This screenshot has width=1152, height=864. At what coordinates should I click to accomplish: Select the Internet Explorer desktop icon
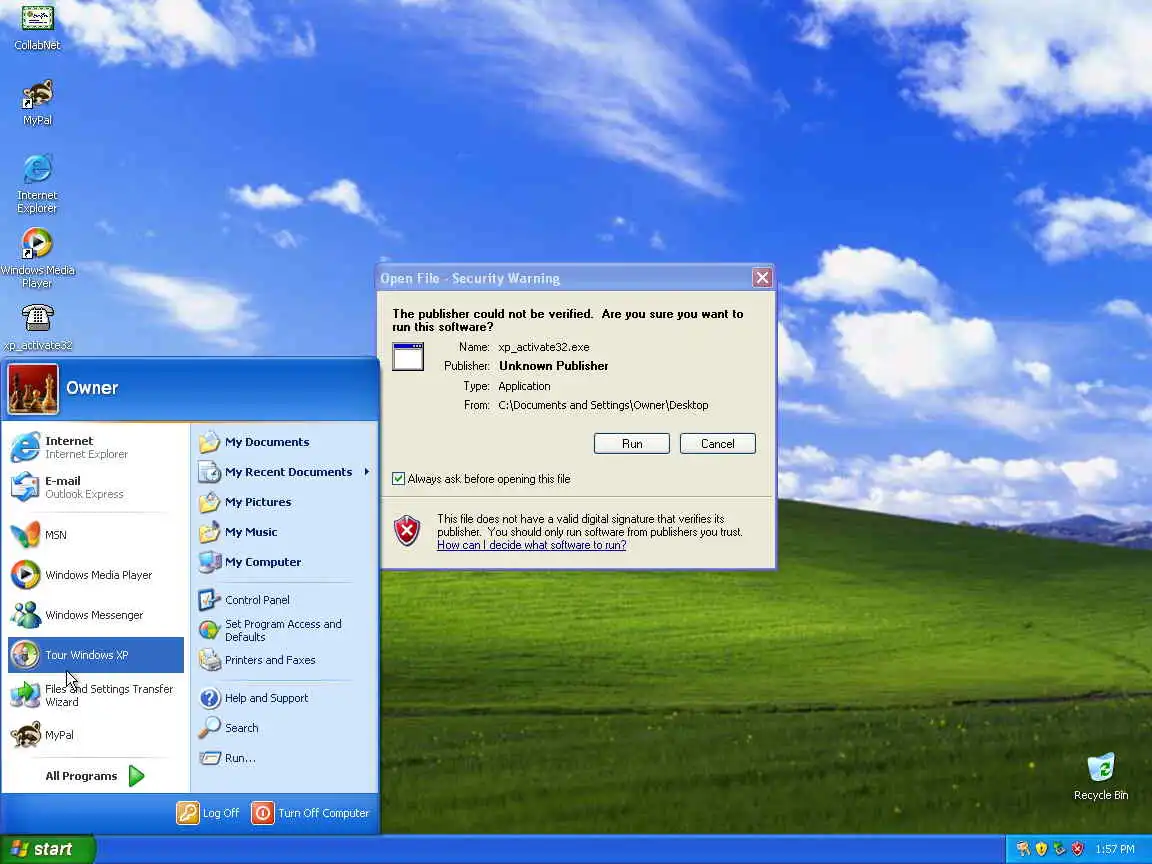(x=37, y=183)
